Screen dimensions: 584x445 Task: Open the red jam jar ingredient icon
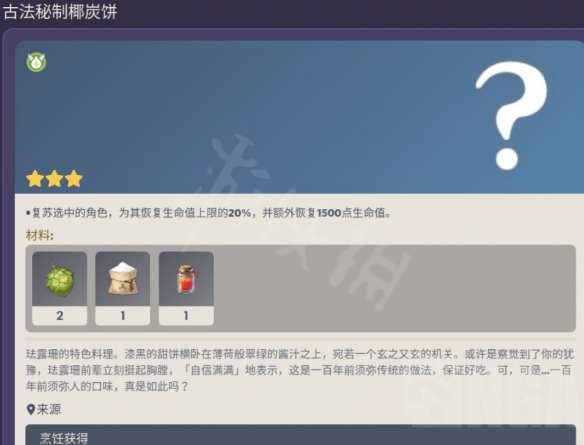coord(186,279)
